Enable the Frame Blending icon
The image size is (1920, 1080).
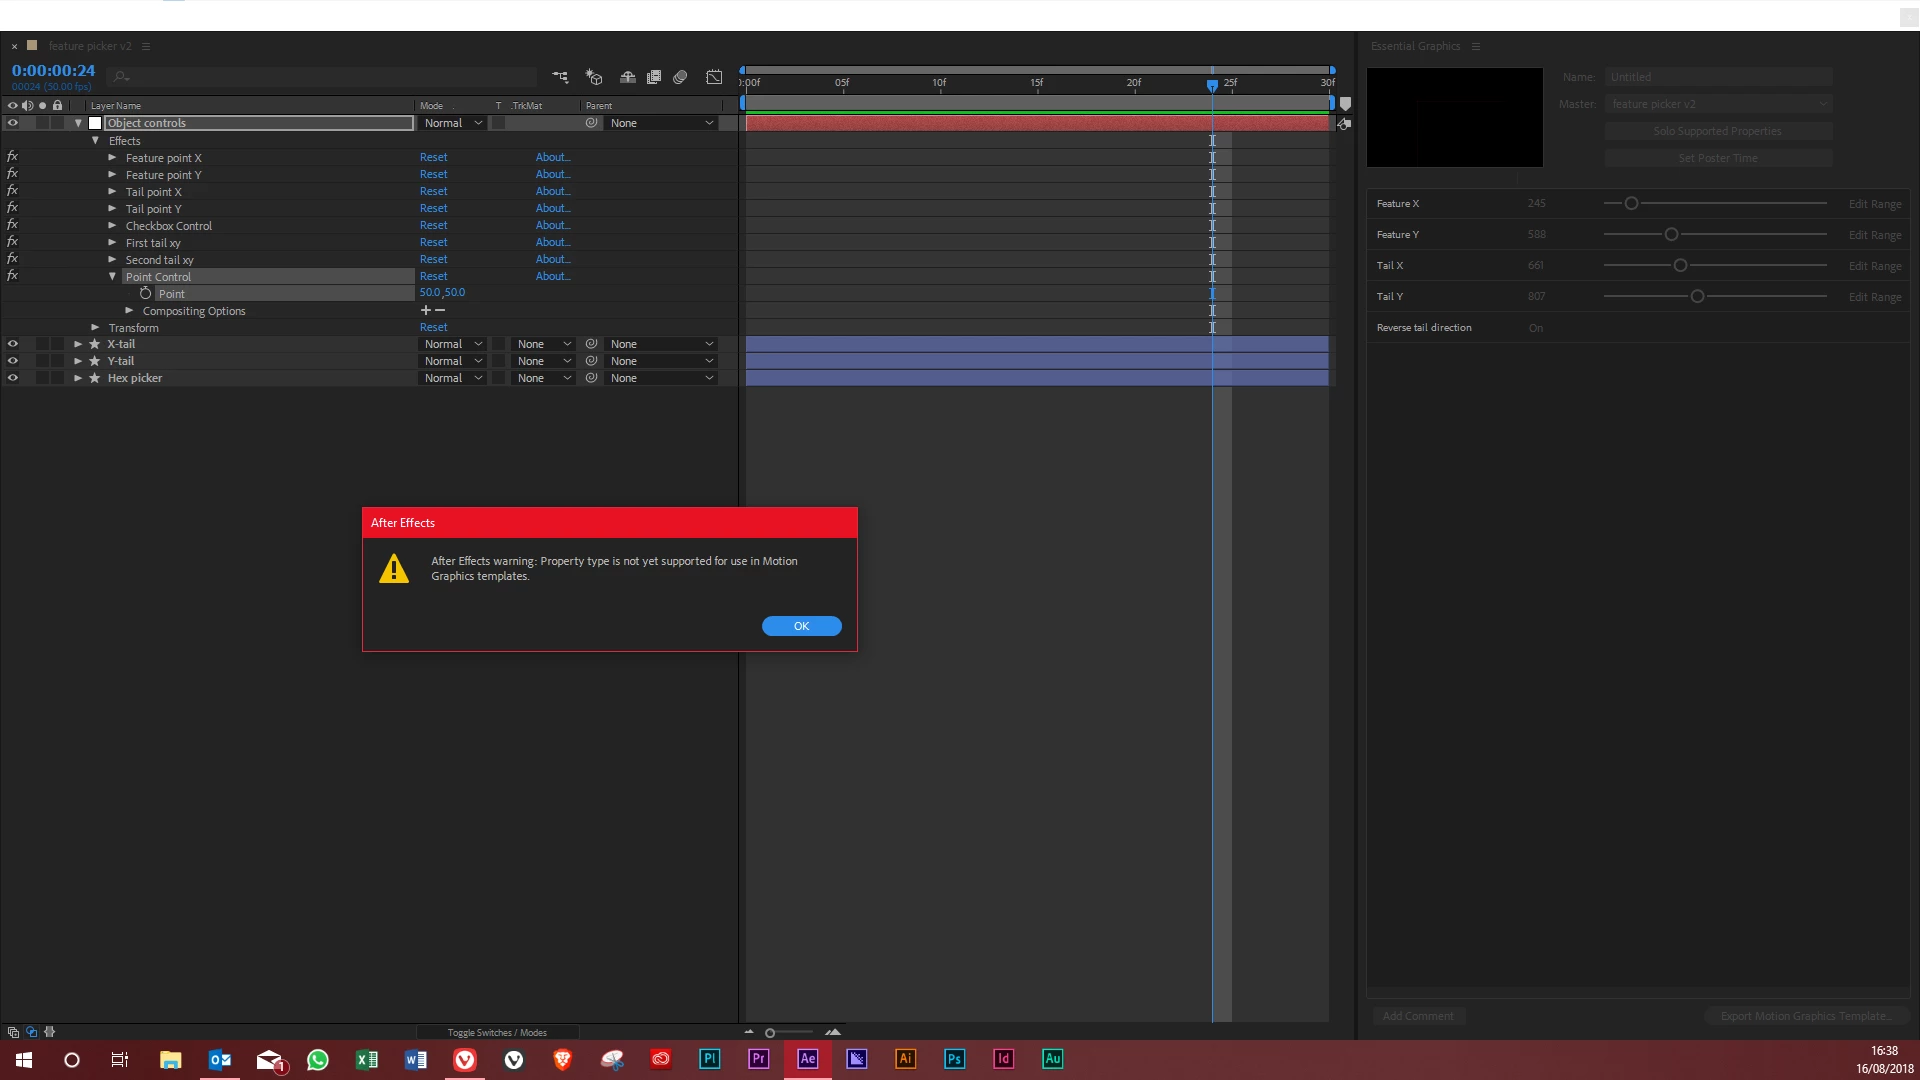pyautogui.click(x=654, y=77)
